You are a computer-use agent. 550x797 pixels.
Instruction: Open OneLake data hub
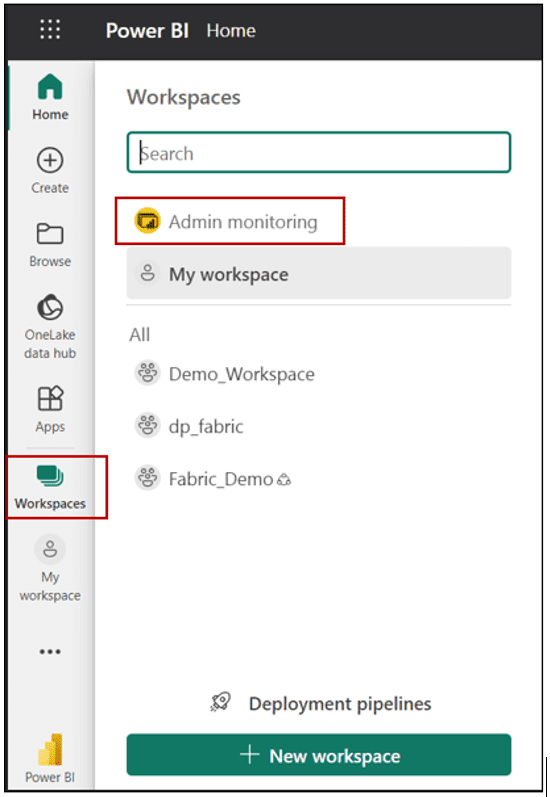pyautogui.click(x=50, y=326)
